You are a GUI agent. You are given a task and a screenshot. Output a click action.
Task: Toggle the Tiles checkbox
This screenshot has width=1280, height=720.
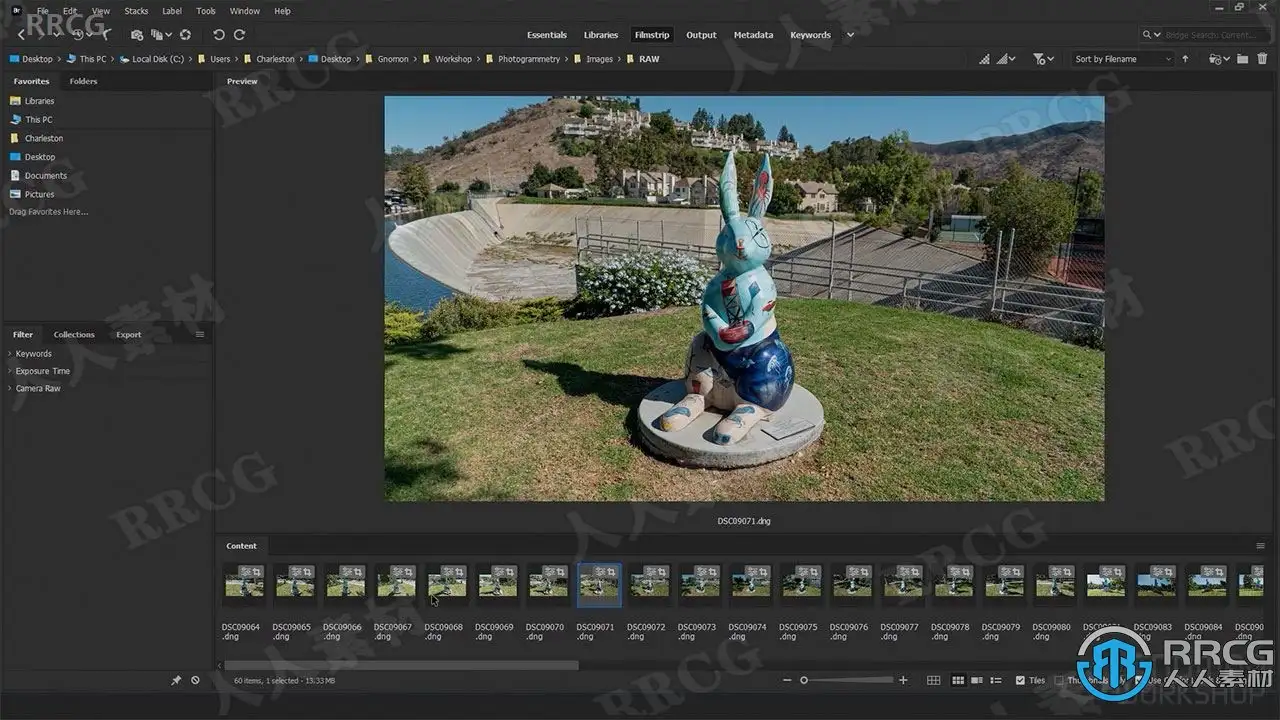(1020, 680)
